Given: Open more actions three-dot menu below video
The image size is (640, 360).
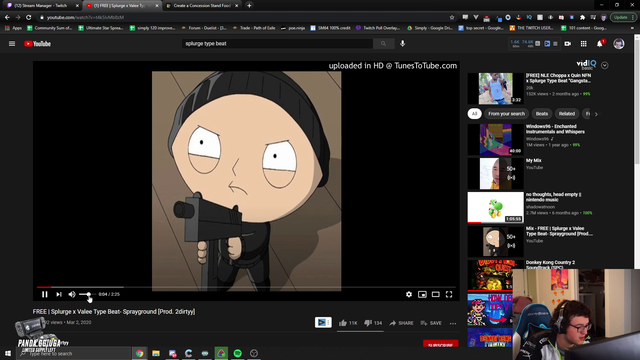Looking at the screenshot, I should click(x=453, y=323).
